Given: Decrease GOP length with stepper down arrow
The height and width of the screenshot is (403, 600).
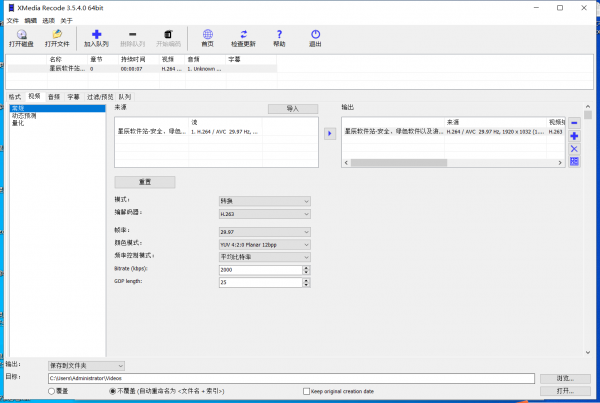Looking at the screenshot, I should pos(306,285).
